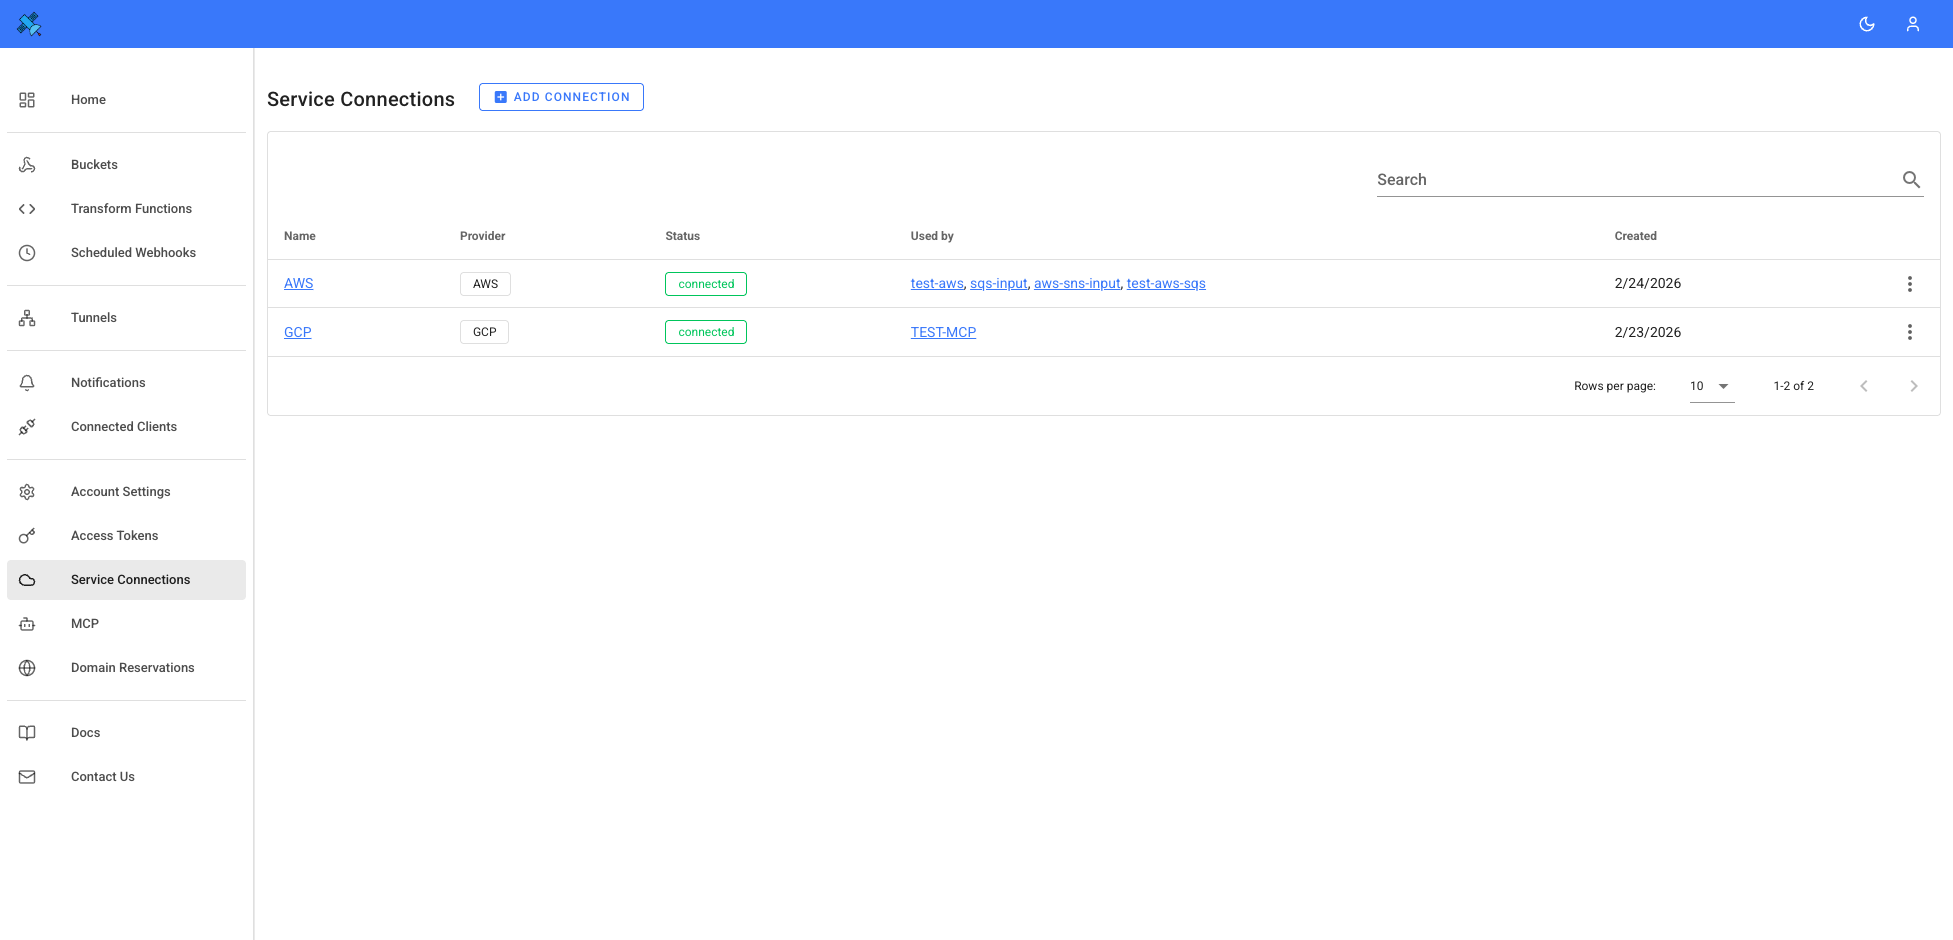
Task: Navigate to Scheduled Webhooks
Action: click(133, 253)
